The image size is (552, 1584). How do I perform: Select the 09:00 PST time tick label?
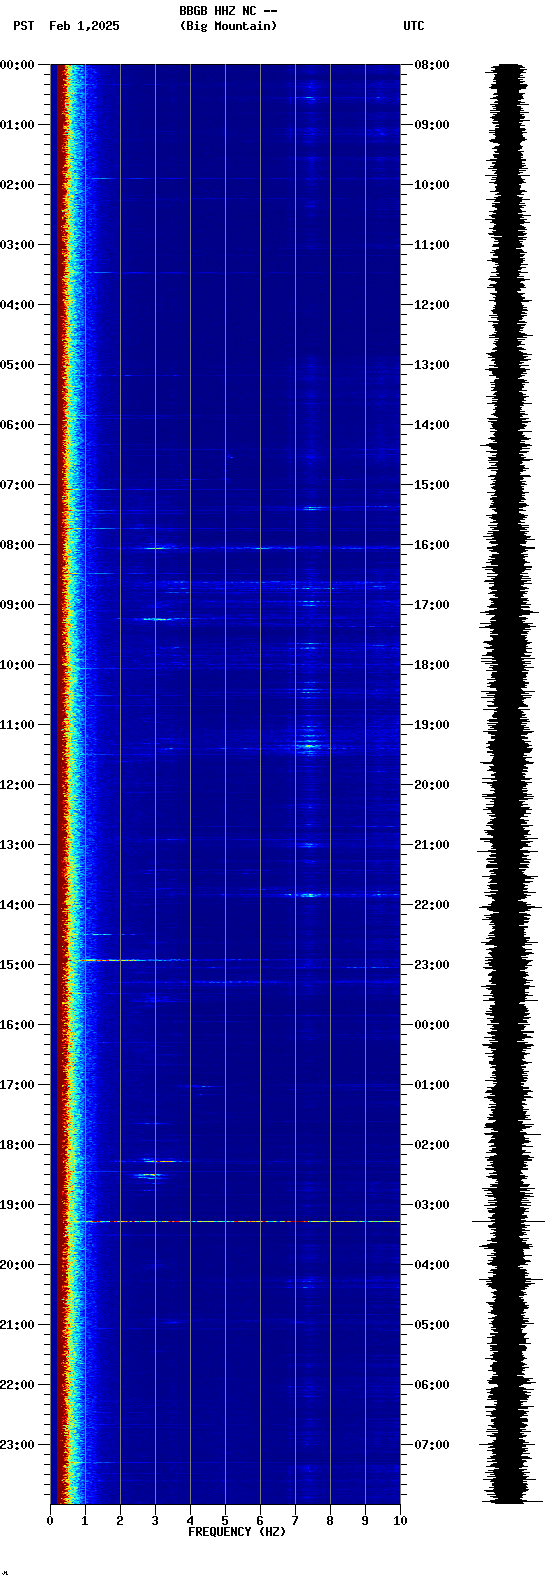[x=17, y=605]
